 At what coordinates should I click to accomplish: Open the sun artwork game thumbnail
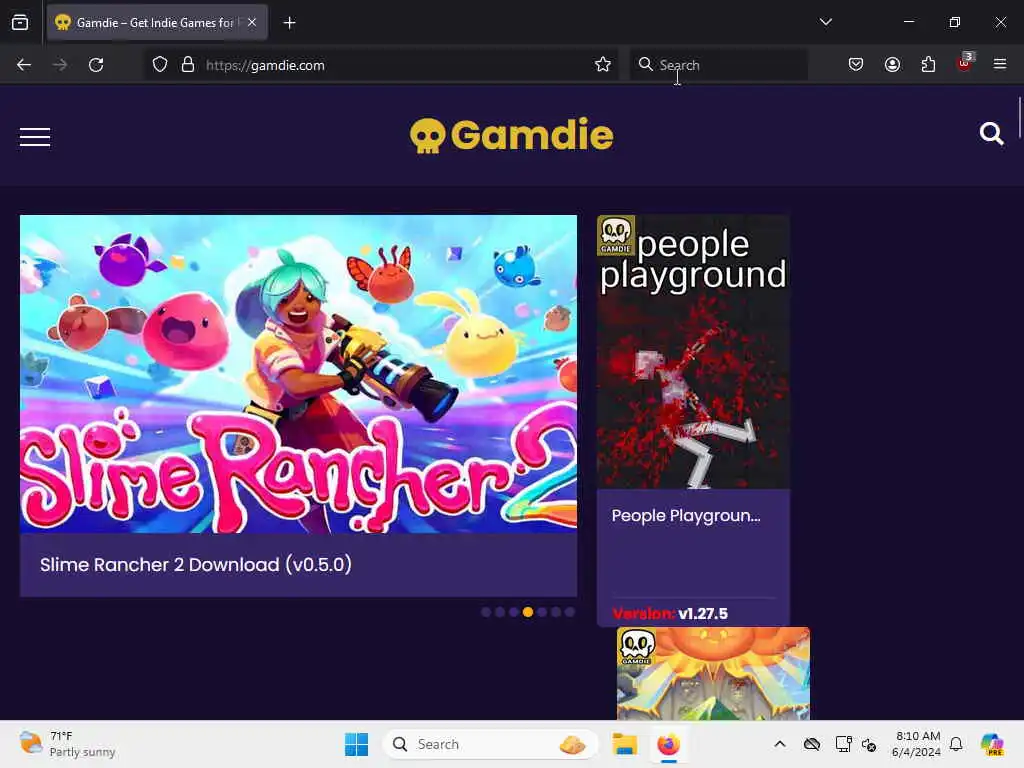[x=713, y=673]
